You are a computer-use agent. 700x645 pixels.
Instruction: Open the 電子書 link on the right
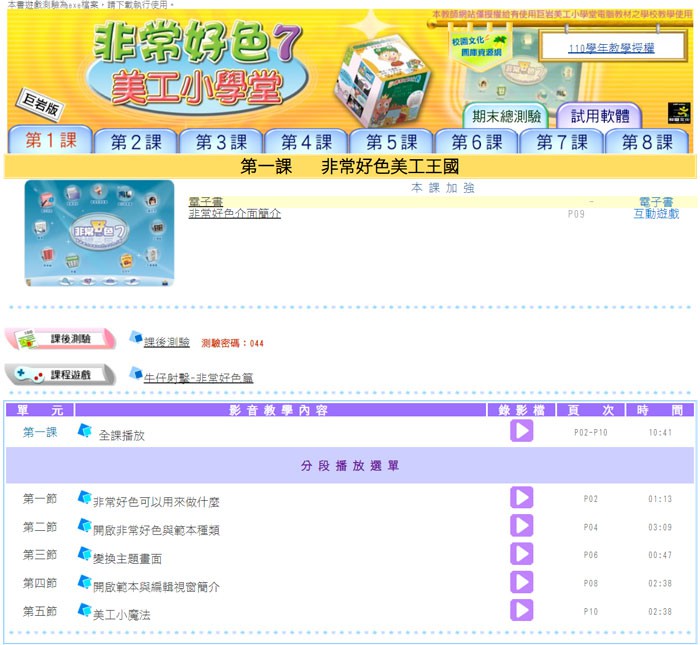tap(656, 202)
